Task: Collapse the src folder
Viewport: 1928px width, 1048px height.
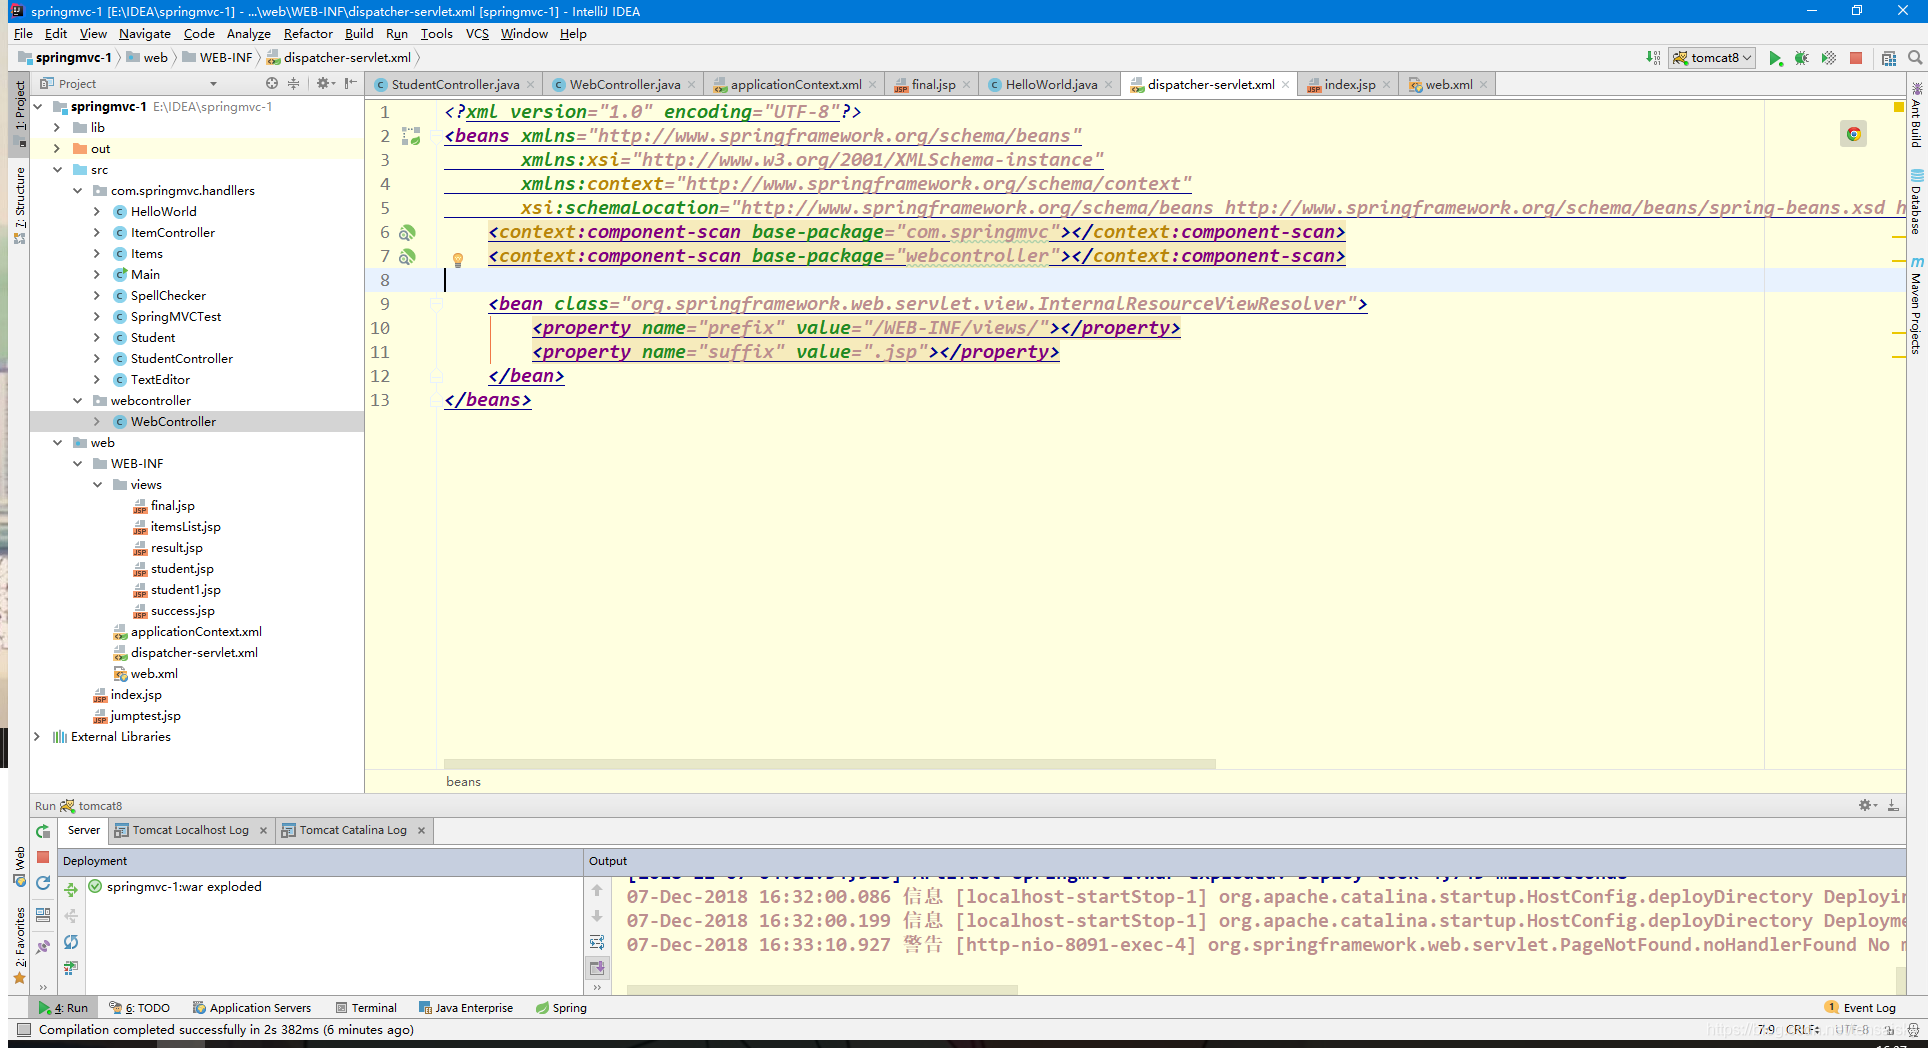Action: point(57,169)
